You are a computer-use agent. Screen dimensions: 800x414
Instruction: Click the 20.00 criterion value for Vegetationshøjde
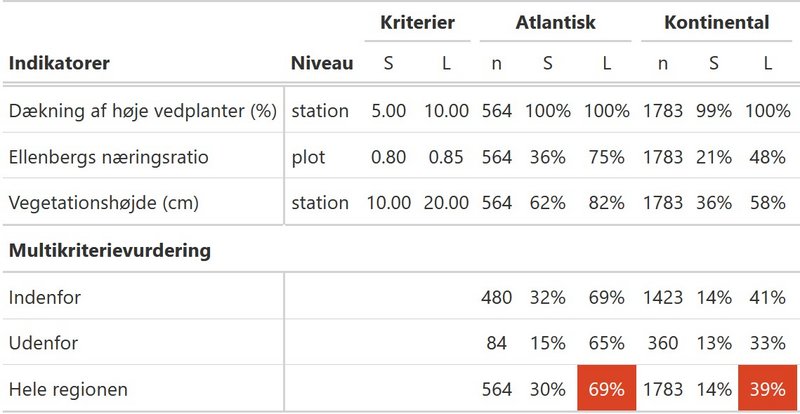coord(446,203)
